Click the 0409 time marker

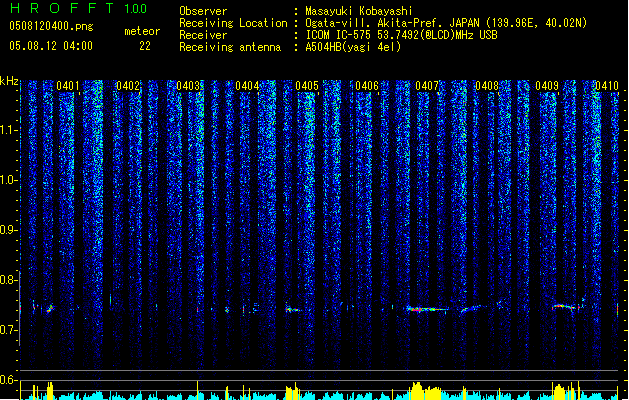pos(547,86)
